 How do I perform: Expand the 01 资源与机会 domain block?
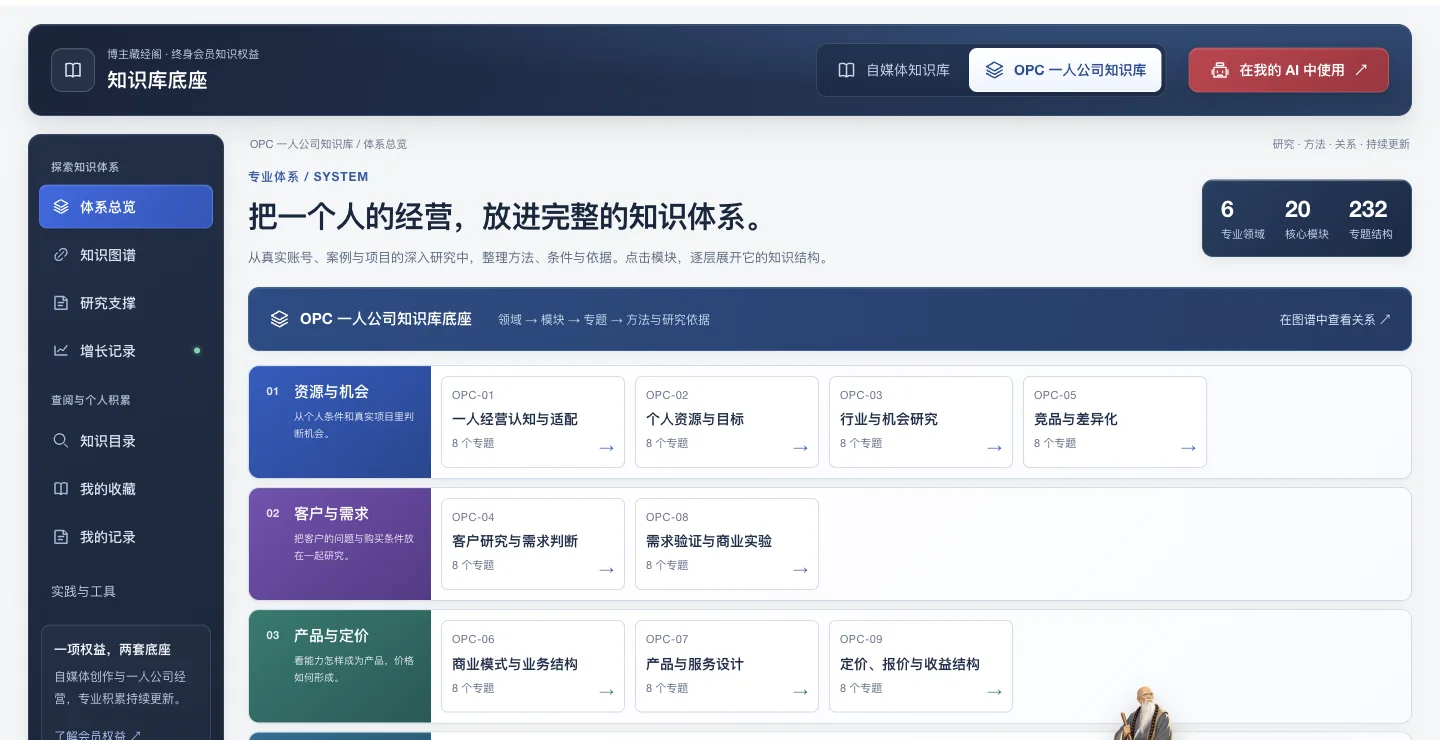point(340,422)
